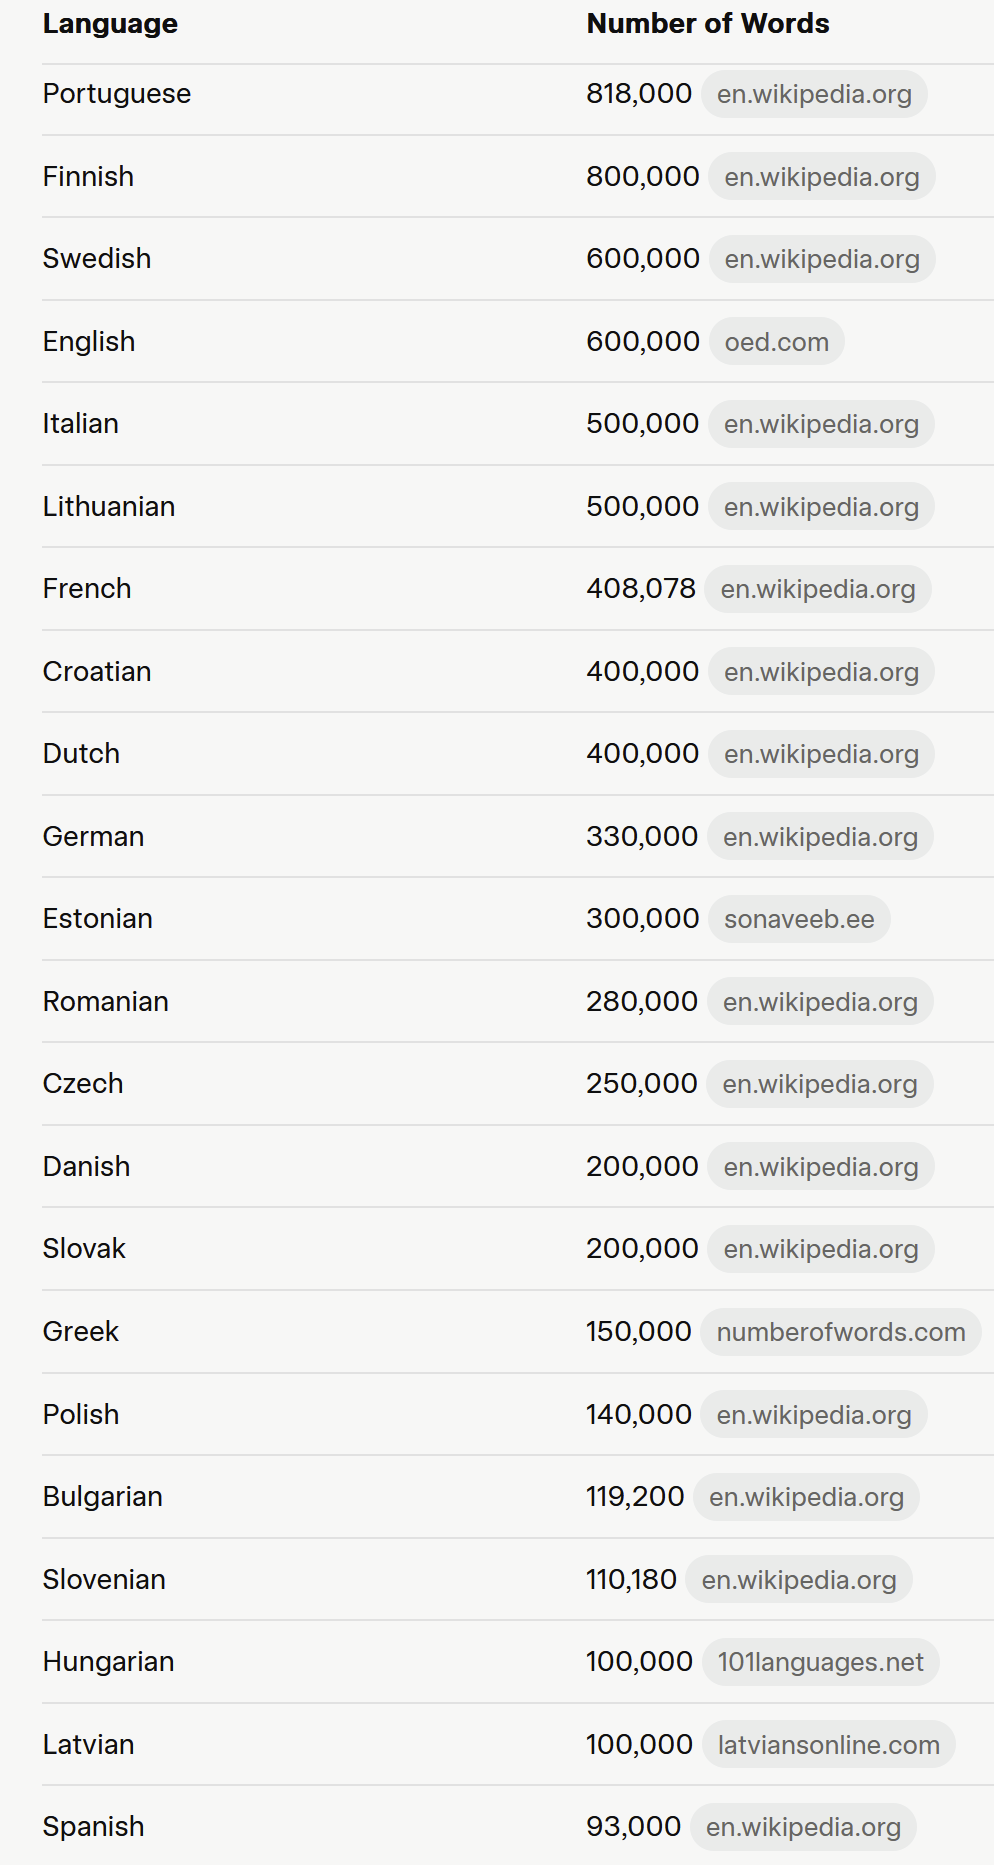Open 101languages.net source for Hungarian
The width and height of the screenshot is (994, 1865).
coord(820,1662)
